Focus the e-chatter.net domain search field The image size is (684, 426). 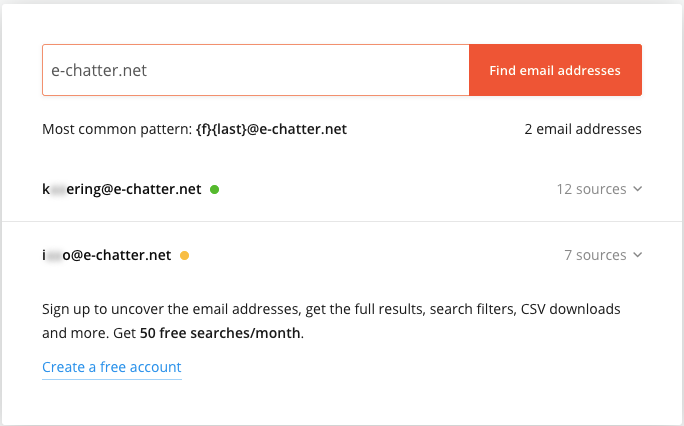click(256, 70)
